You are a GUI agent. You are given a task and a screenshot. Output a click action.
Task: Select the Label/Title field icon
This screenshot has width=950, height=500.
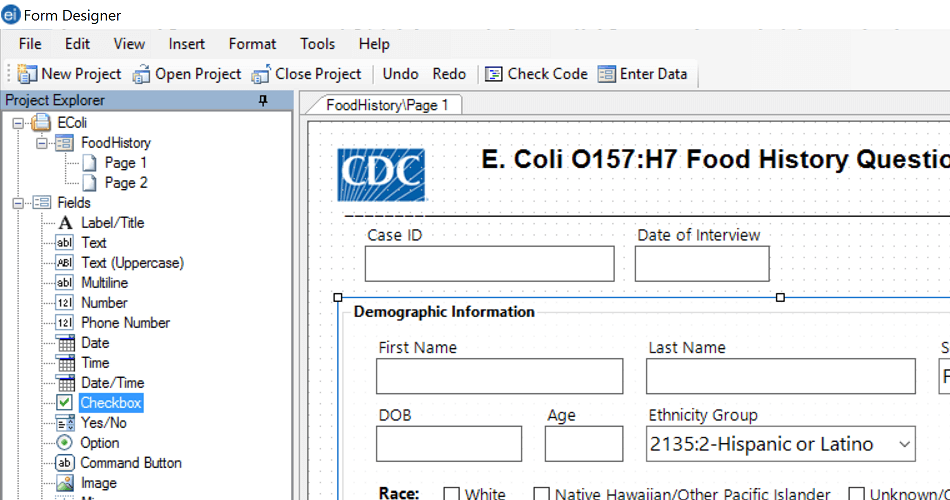[x=65, y=223]
